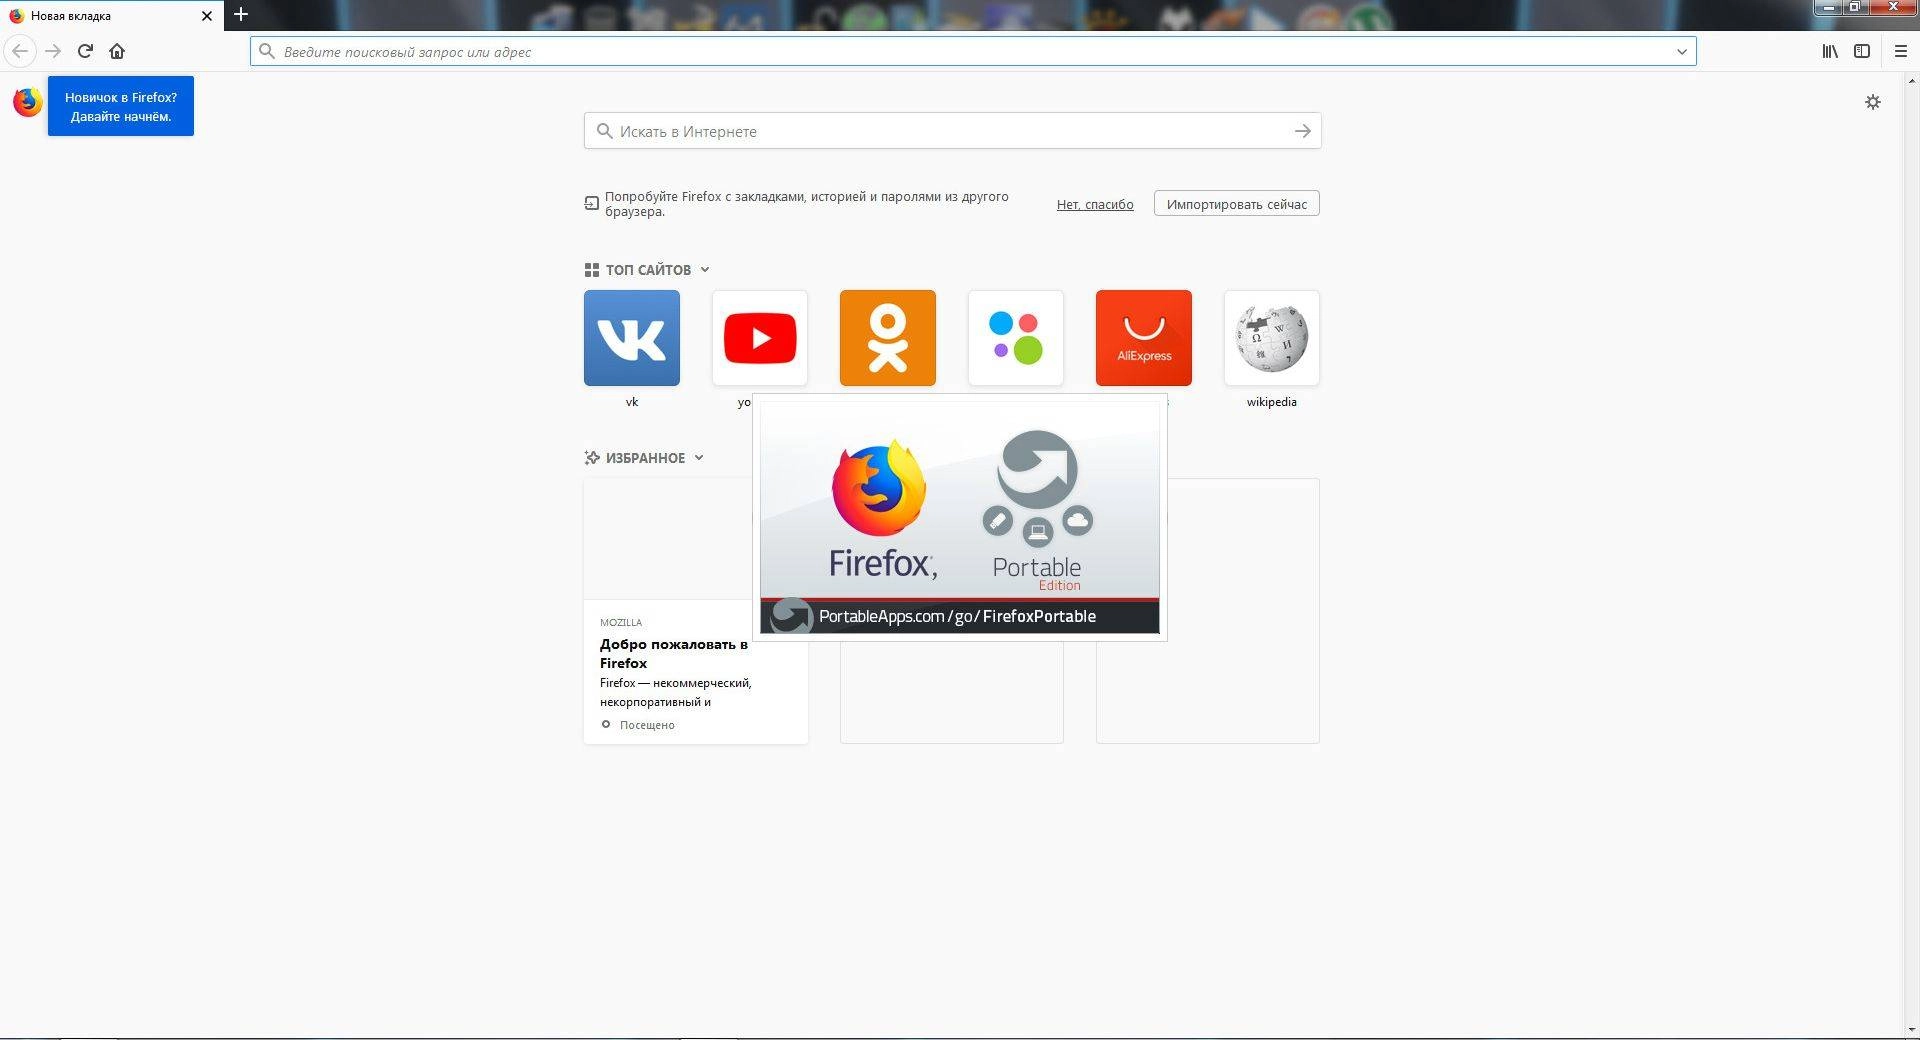Screen dimensions: 1920x1040
Task: Click the Firefox logo beside onboarding button
Action: 27,102
